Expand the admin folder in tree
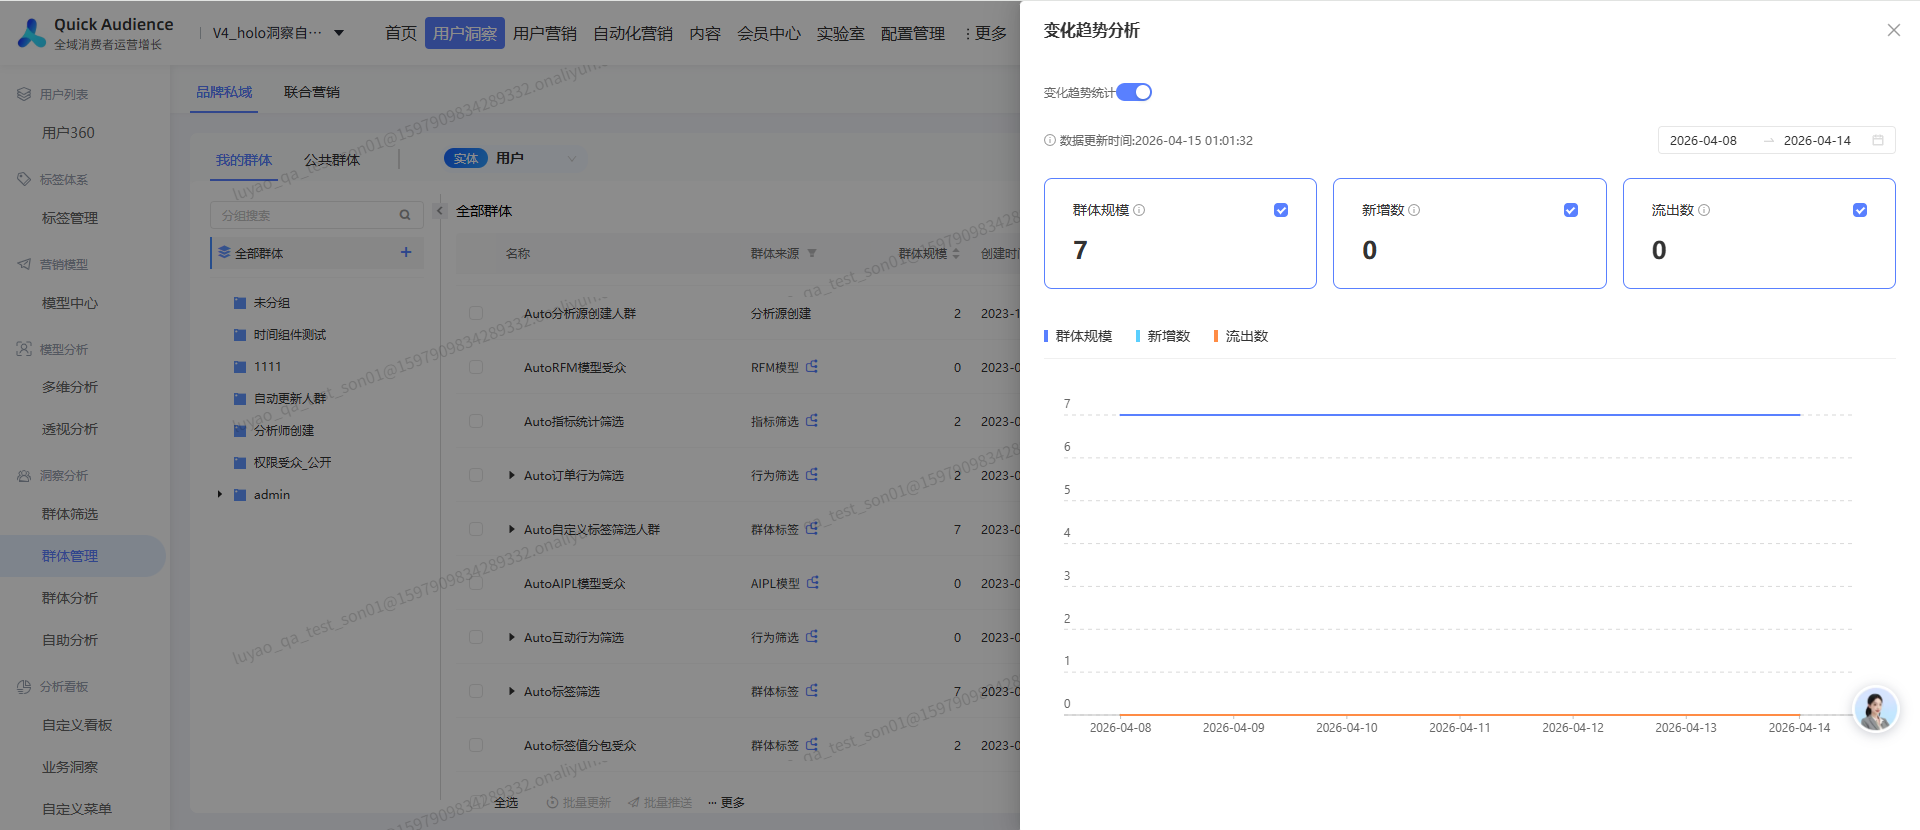 click(x=220, y=495)
